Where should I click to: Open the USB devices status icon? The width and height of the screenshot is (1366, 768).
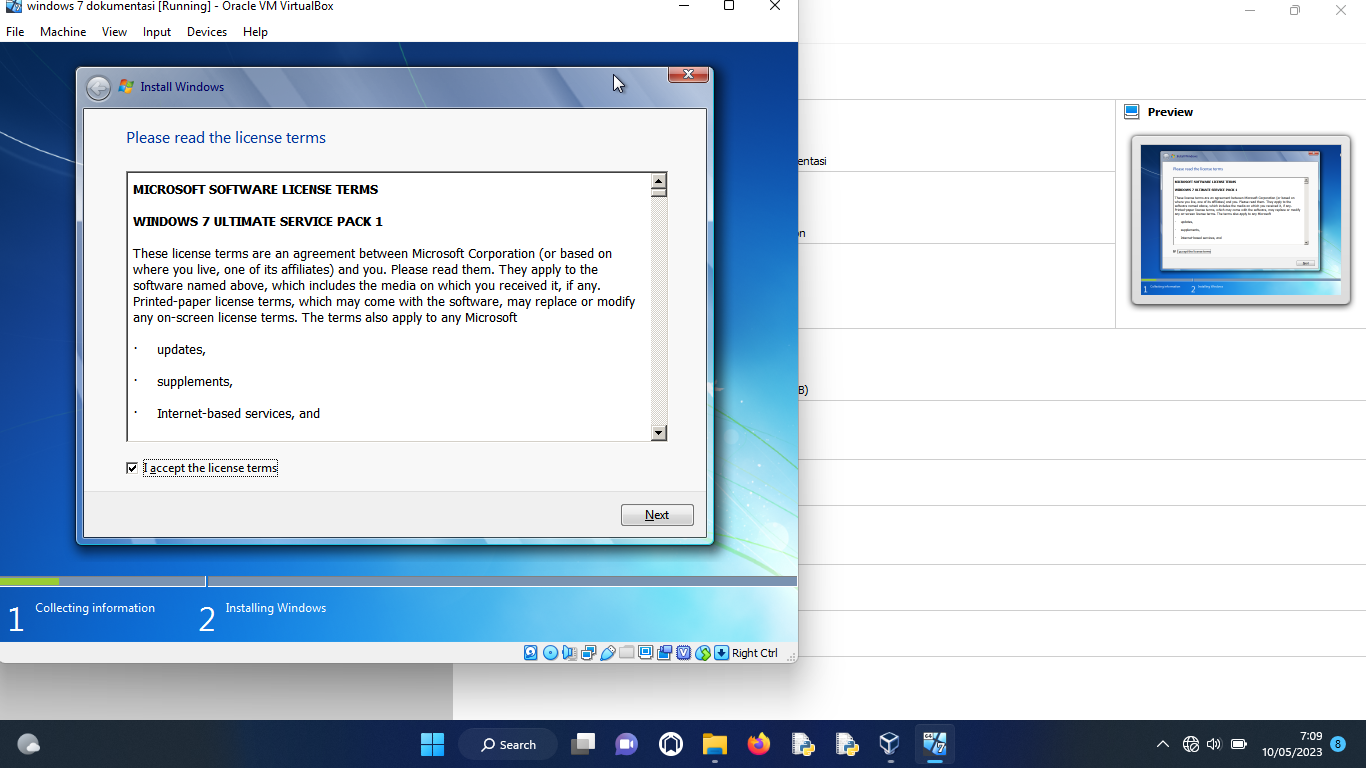[x=607, y=653]
